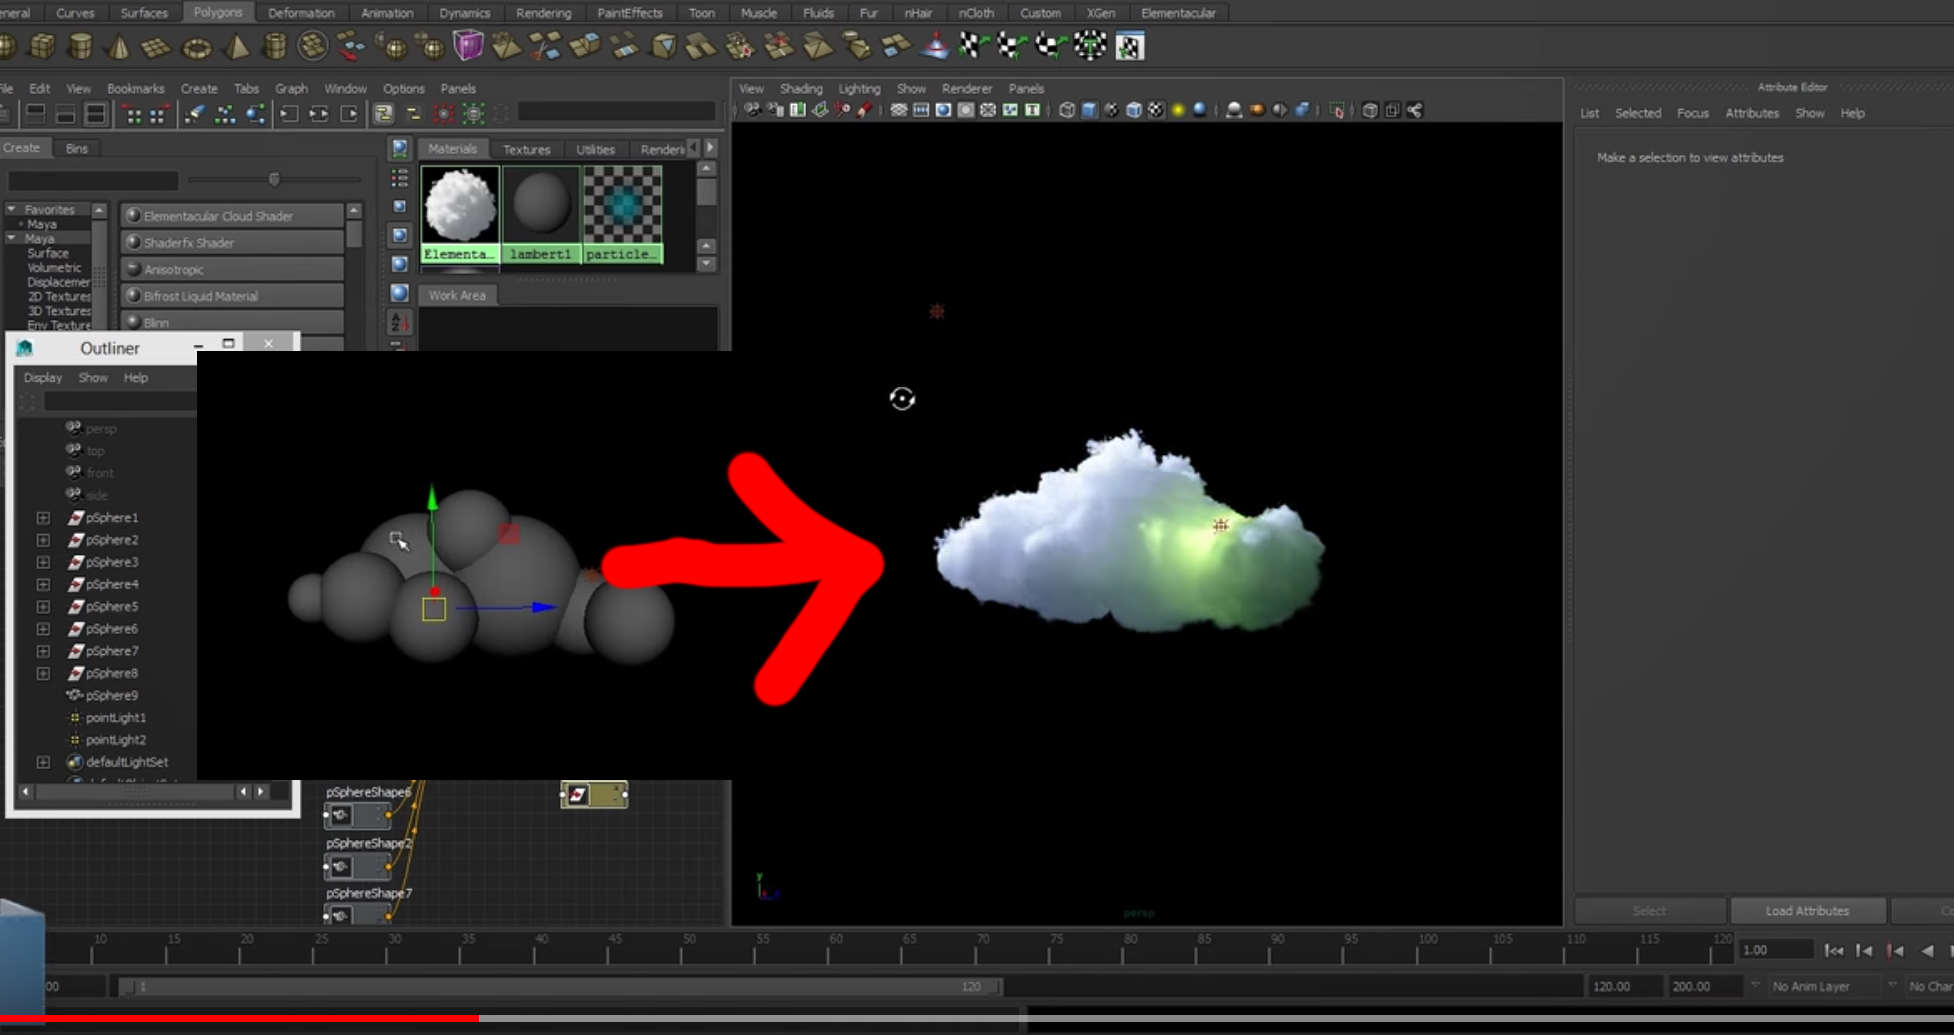The width and height of the screenshot is (1954, 1035).
Task: Show top and bottom tabs in Hypershade
Action: tap(95, 114)
